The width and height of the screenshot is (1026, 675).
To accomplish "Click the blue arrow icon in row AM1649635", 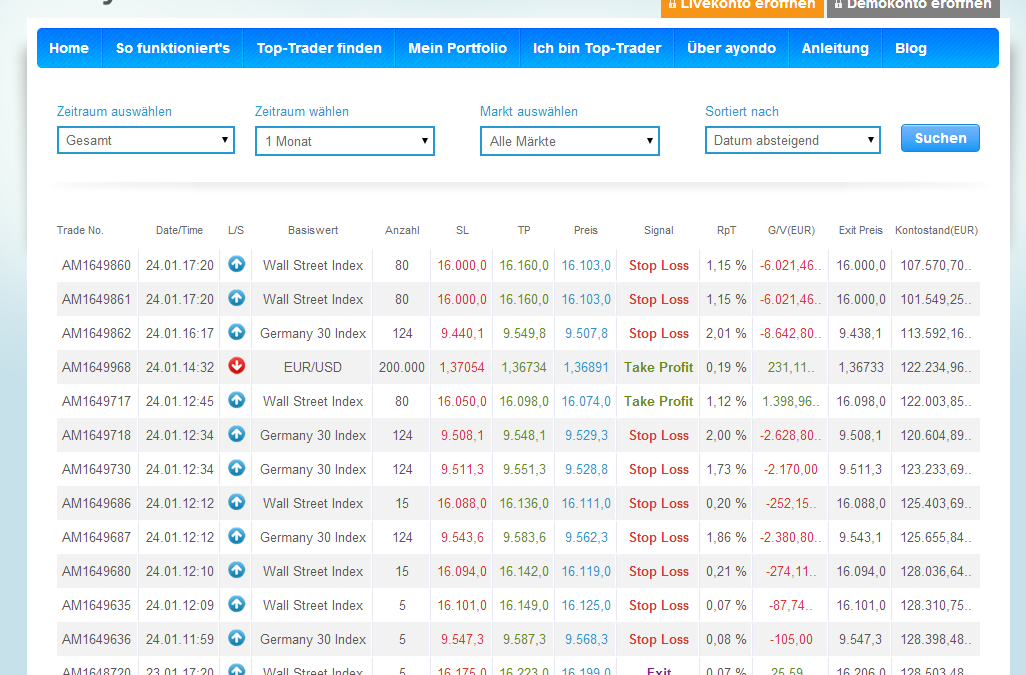I will click(x=236, y=604).
